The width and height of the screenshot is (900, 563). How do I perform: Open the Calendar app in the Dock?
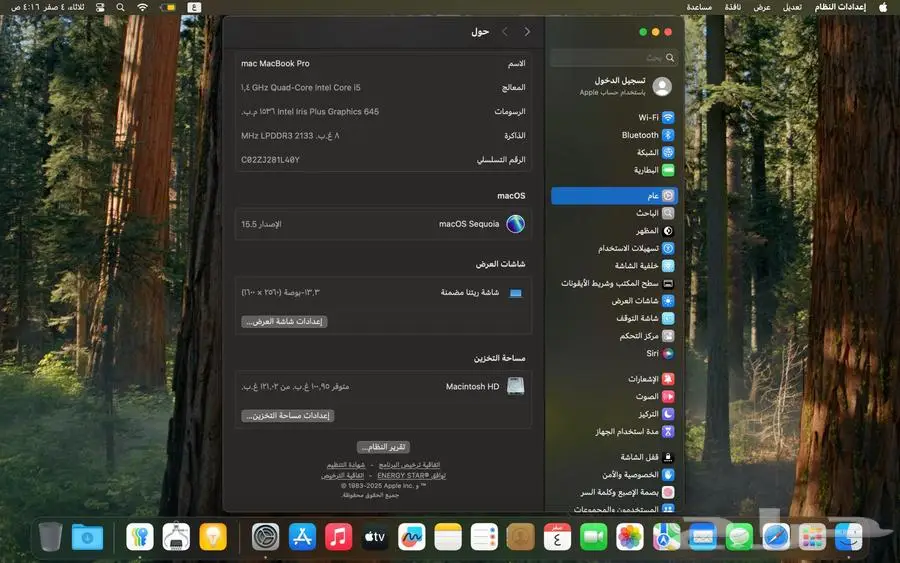tap(557, 537)
